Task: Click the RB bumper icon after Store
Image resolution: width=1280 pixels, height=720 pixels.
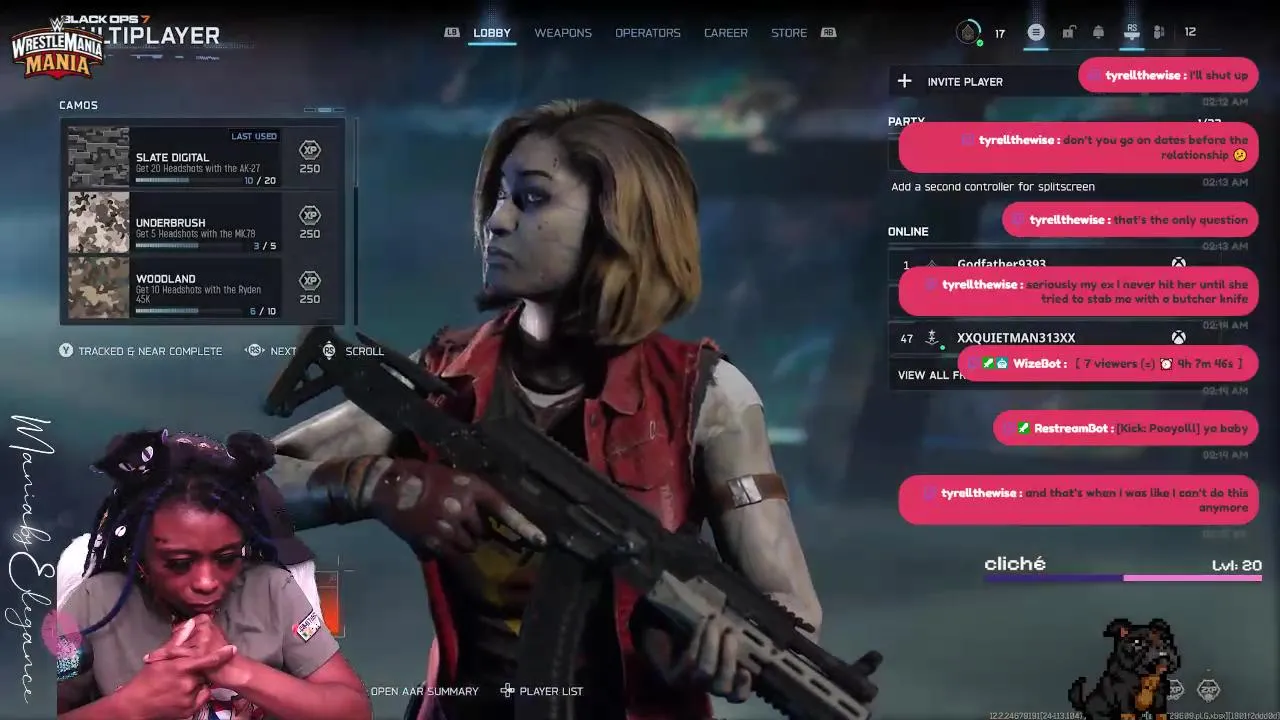Action: pyautogui.click(x=828, y=33)
